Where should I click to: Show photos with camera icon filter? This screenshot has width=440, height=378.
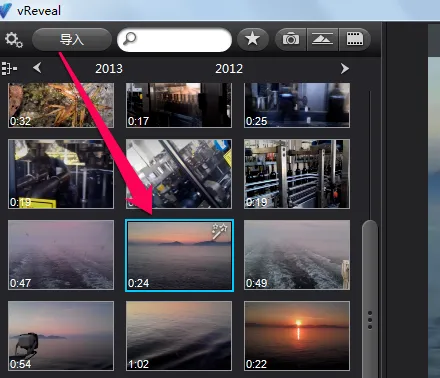pyautogui.click(x=291, y=39)
